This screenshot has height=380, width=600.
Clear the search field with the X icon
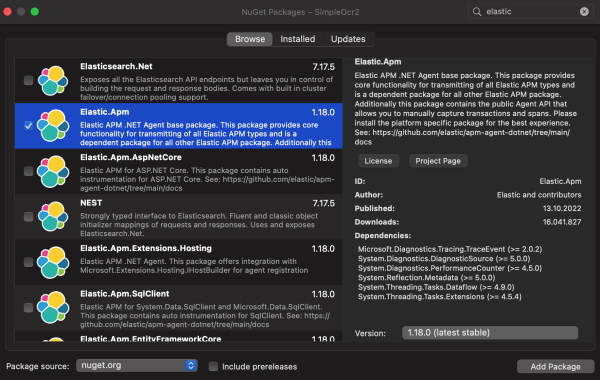pos(584,11)
